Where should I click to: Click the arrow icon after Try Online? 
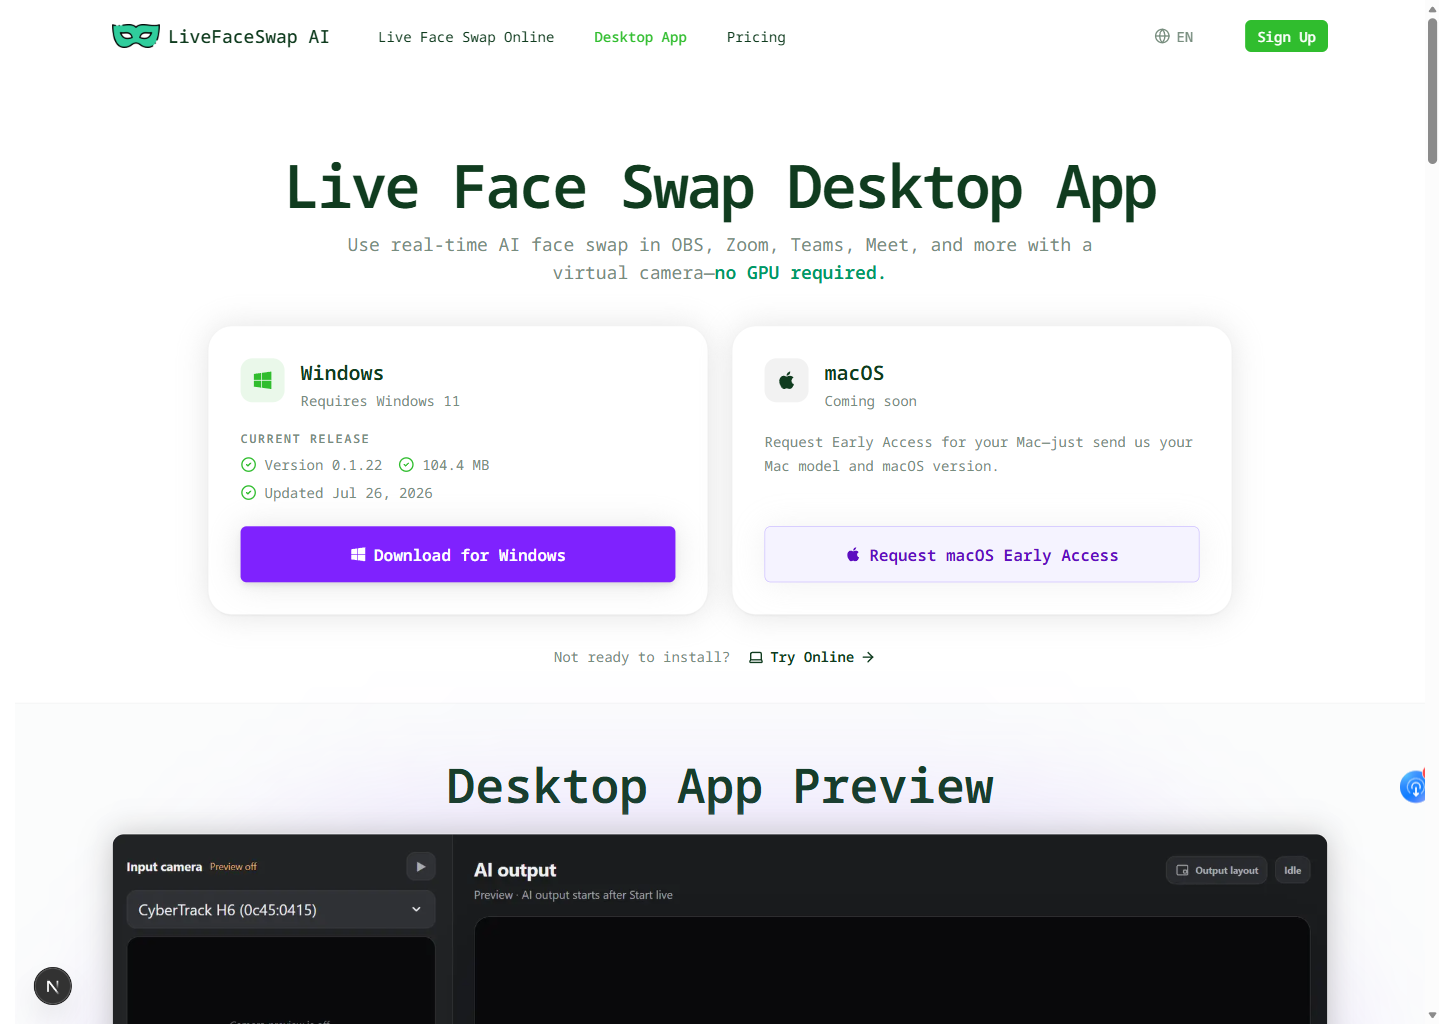868,657
